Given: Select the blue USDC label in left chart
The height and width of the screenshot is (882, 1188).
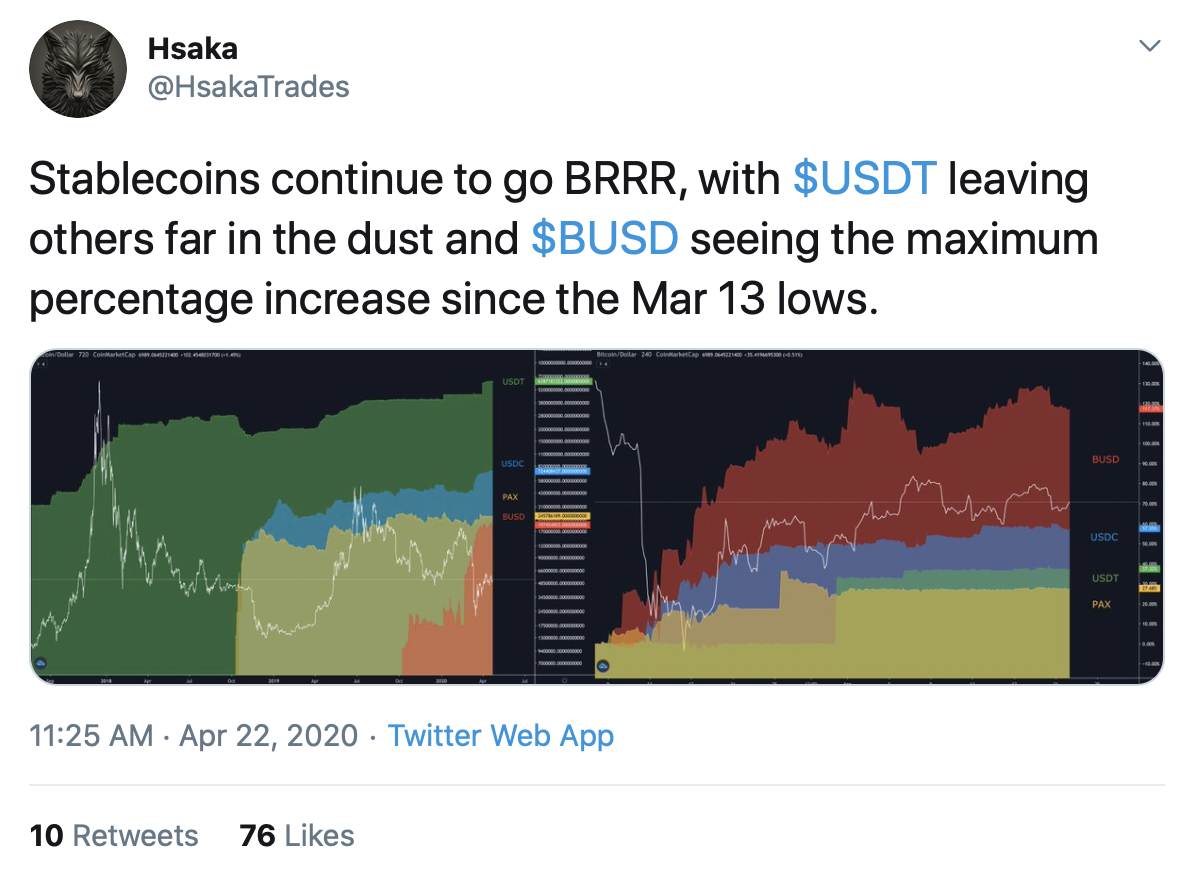Looking at the screenshot, I should [513, 464].
